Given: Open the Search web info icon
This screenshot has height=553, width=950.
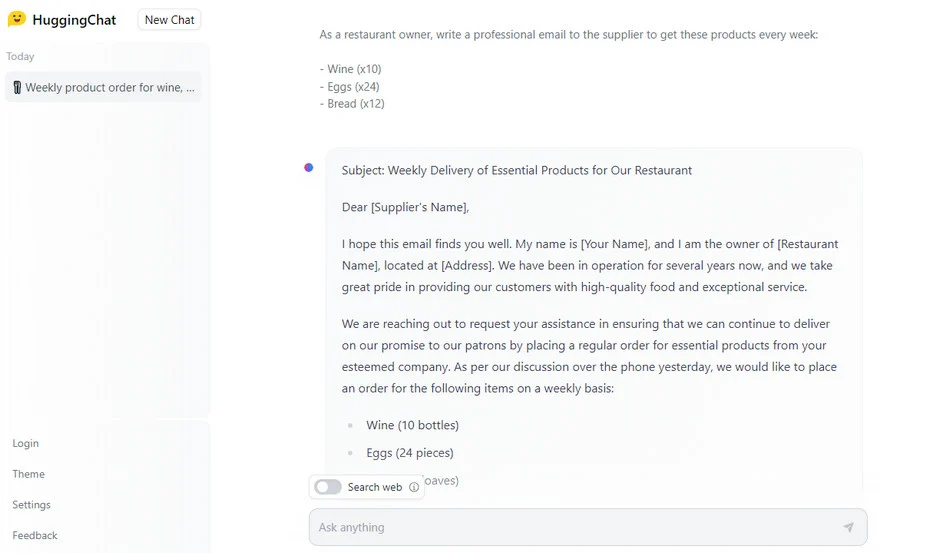Looking at the screenshot, I should (414, 487).
